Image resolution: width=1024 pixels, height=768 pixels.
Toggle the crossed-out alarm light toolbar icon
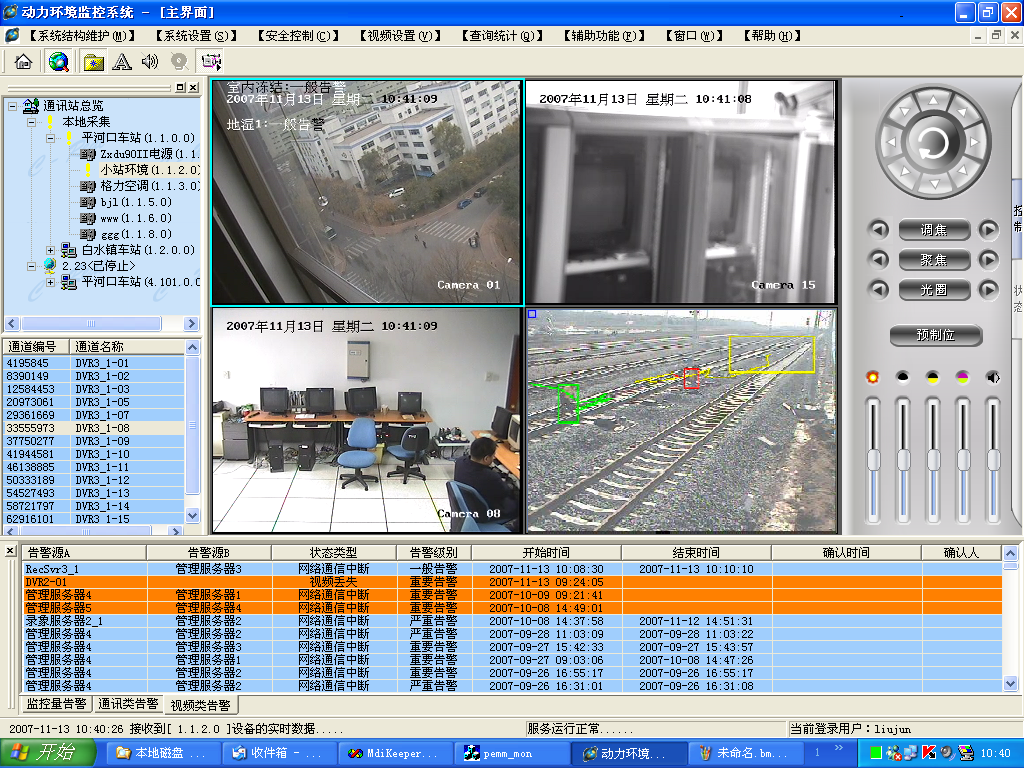pos(179,62)
